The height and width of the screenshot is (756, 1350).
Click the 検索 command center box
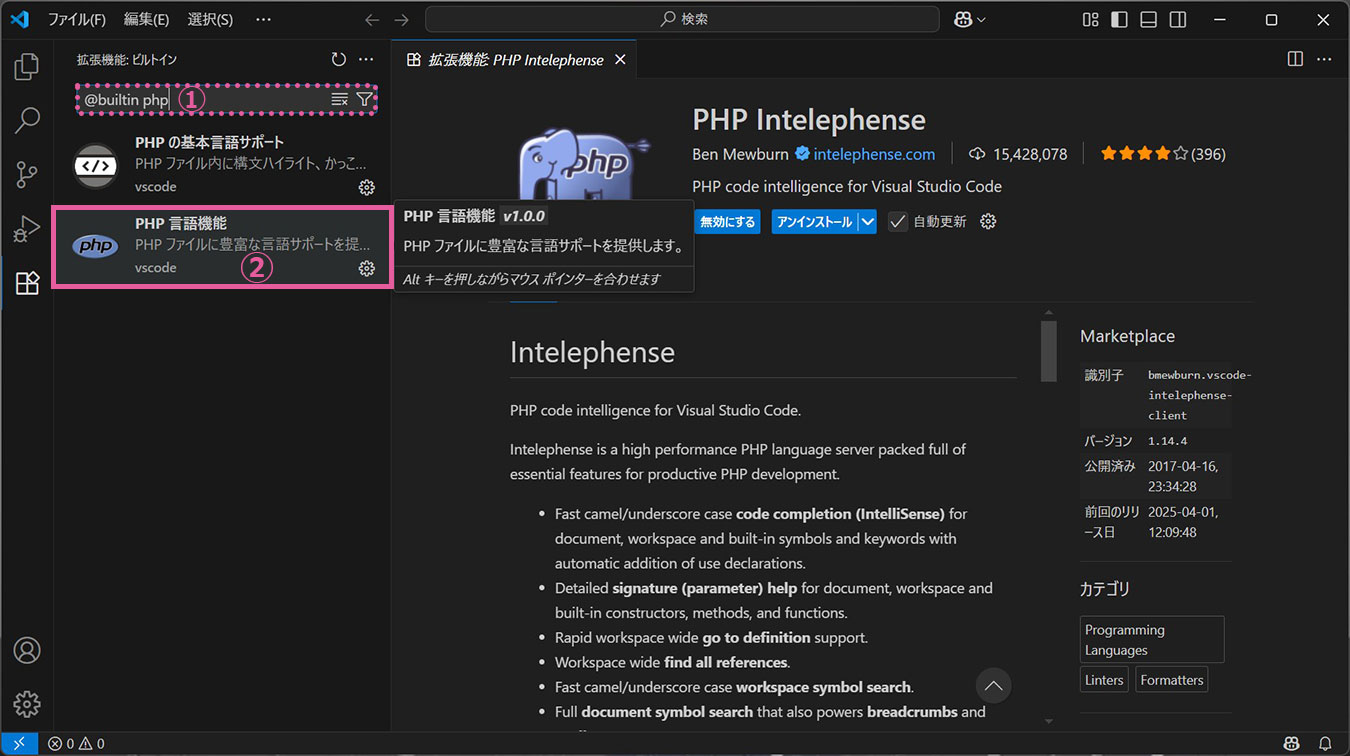coord(682,19)
